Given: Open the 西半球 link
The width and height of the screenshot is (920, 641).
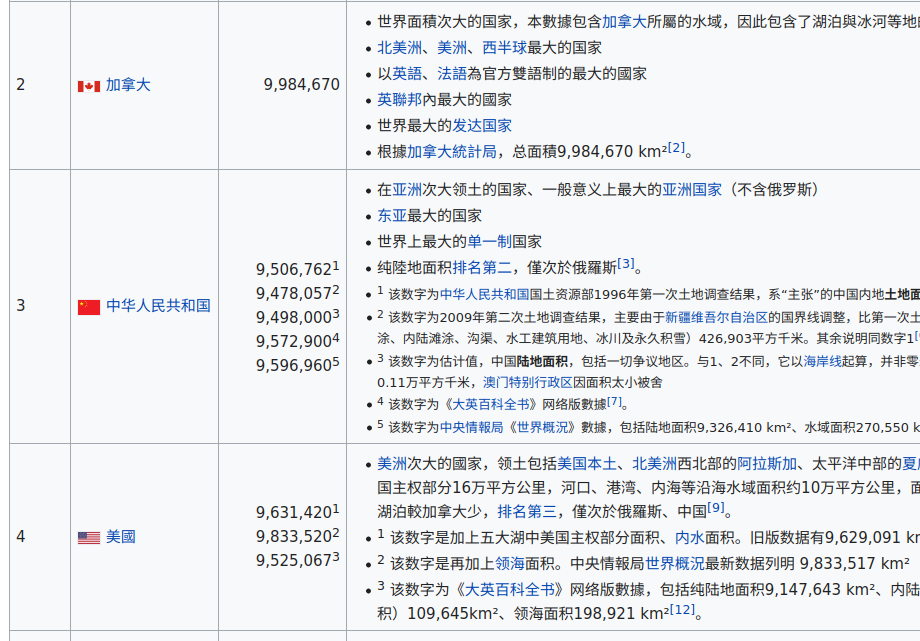Looking at the screenshot, I should (504, 48).
